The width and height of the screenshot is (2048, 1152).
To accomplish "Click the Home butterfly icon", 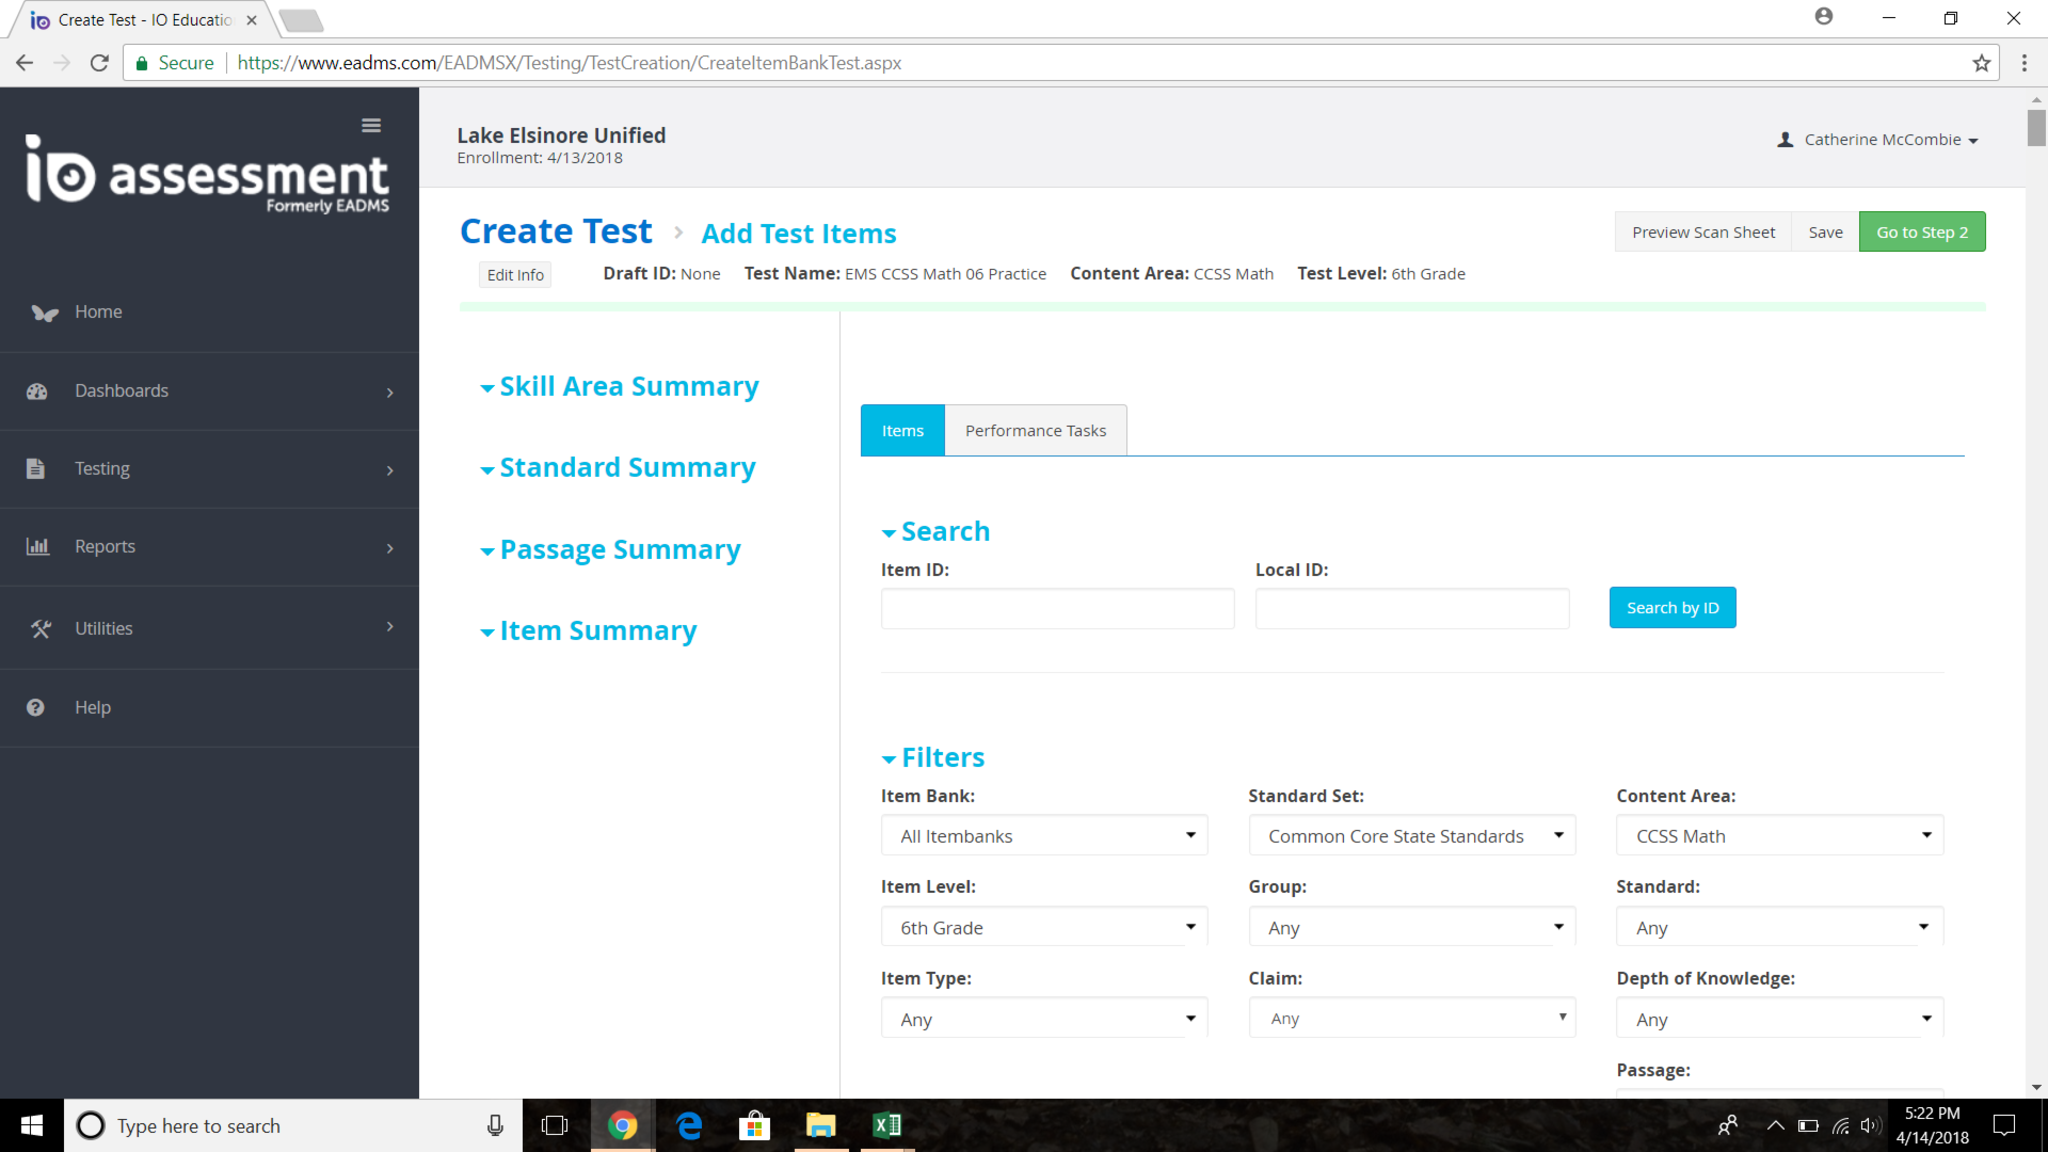I will click(x=43, y=312).
